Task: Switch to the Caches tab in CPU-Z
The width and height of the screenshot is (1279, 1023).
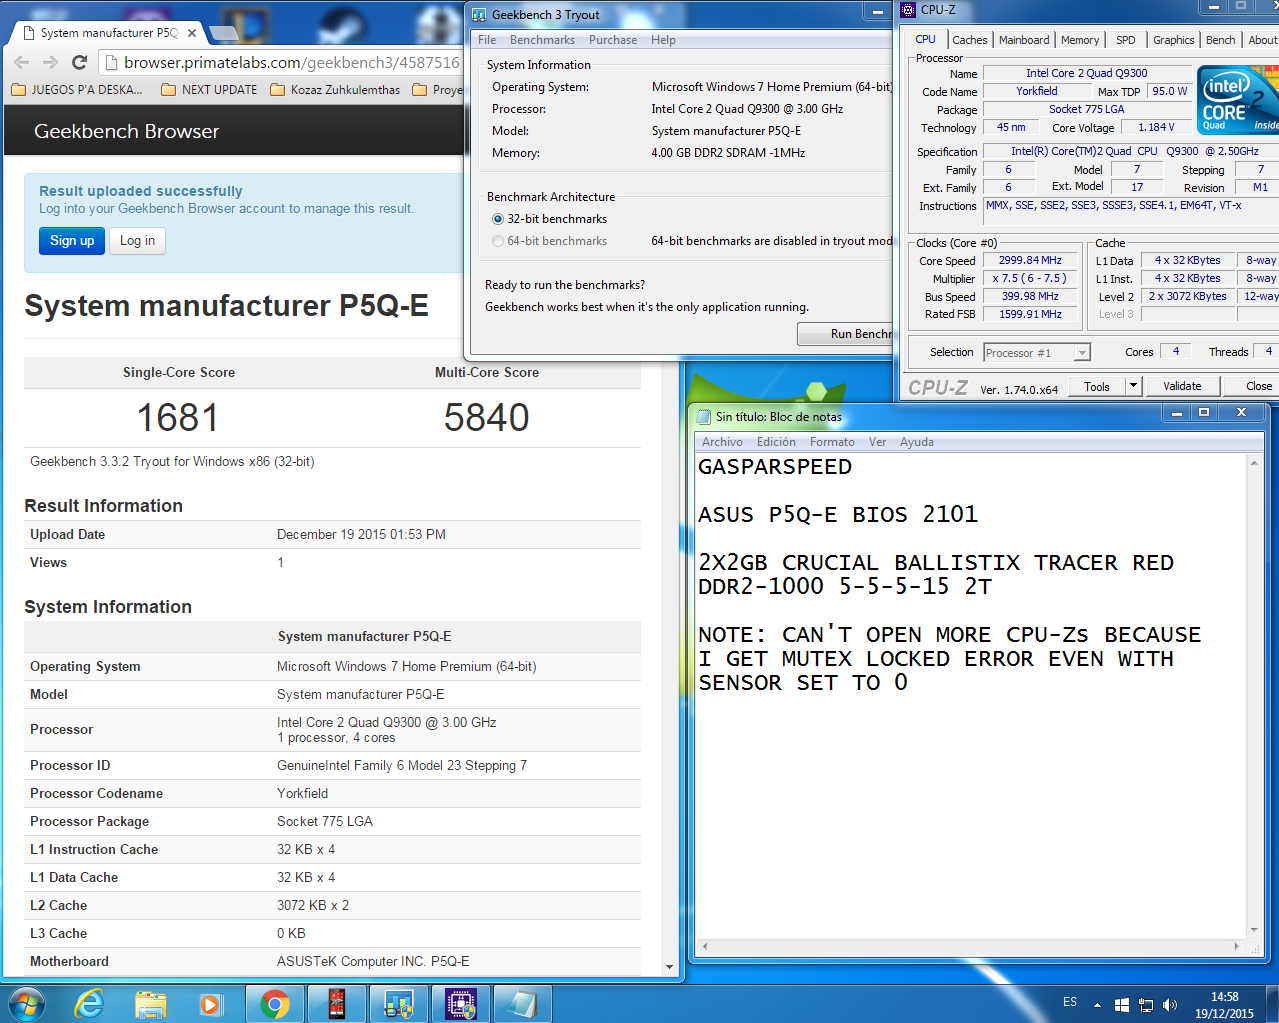Action: pyautogui.click(x=969, y=40)
